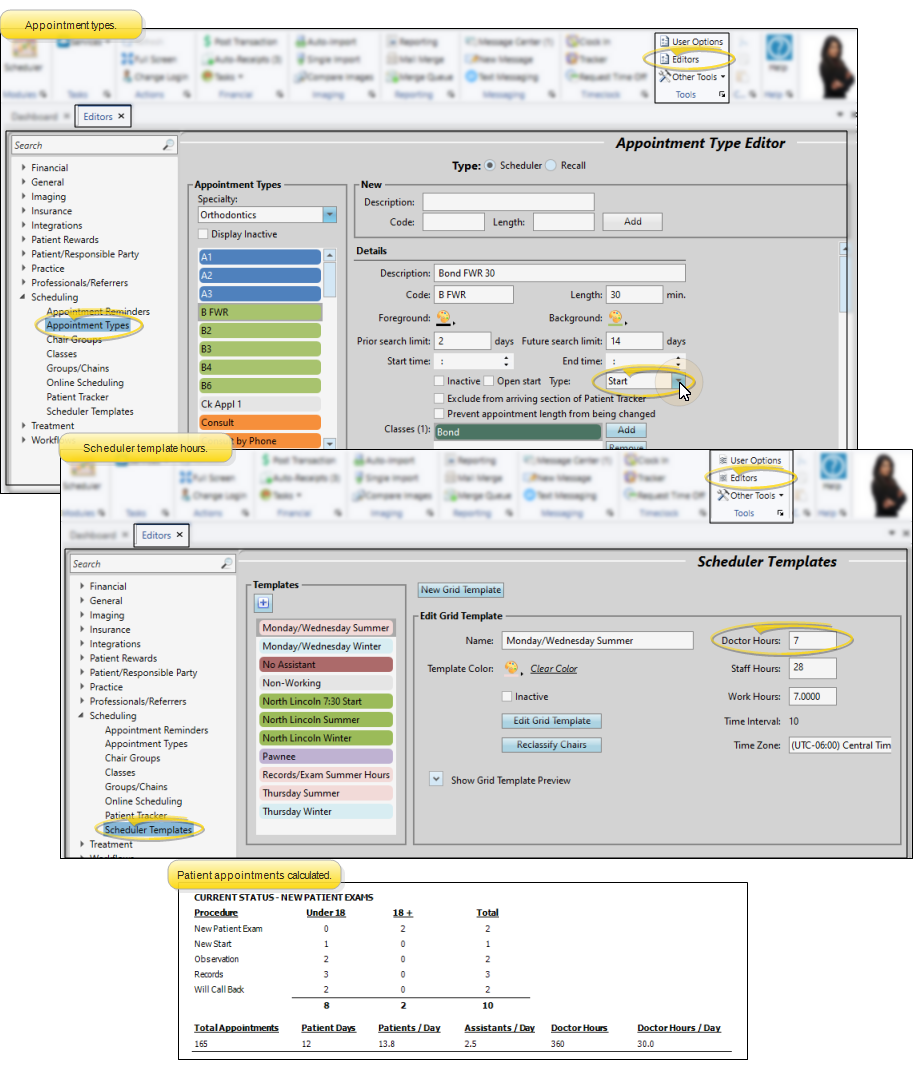Open Other Tools in the lower ribbon
923x1070 pixels.
(x=750, y=495)
